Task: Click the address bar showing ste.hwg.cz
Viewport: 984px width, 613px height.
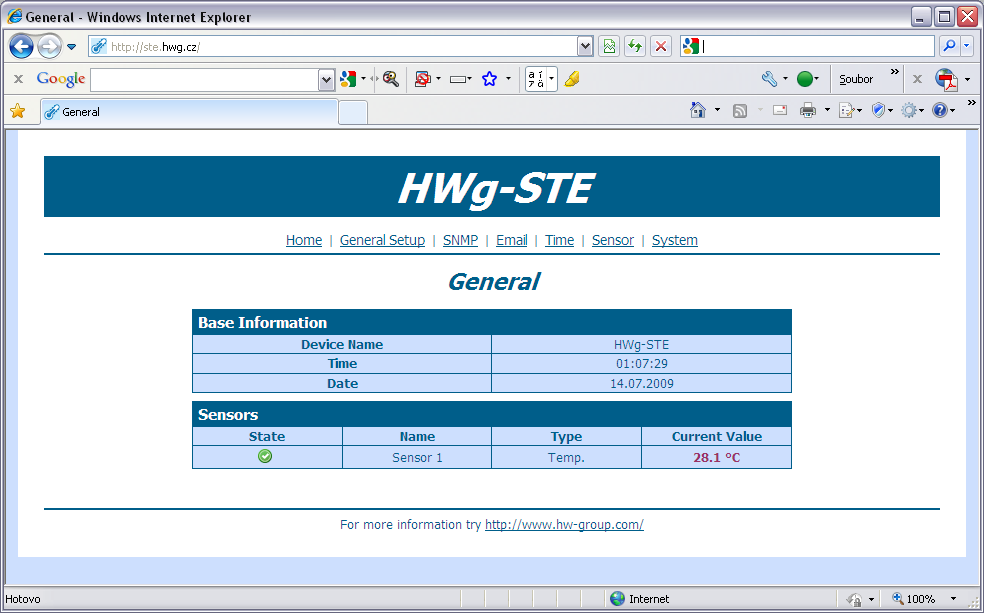Action: pos(333,46)
